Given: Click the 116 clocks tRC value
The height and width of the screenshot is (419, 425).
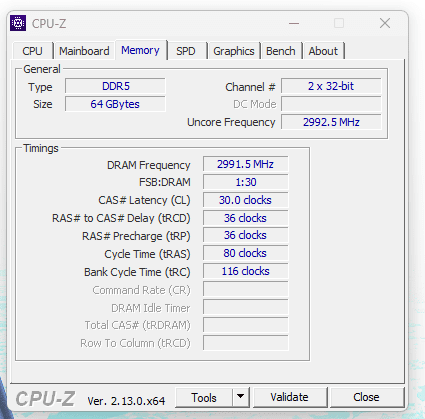Looking at the screenshot, I should point(246,271).
